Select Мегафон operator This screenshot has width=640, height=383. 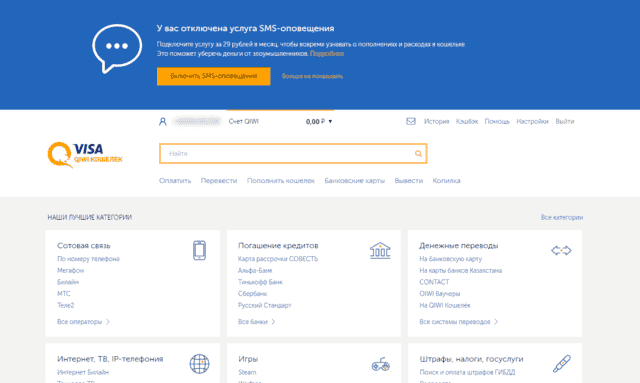pyautogui.click(x=71, y=270)
